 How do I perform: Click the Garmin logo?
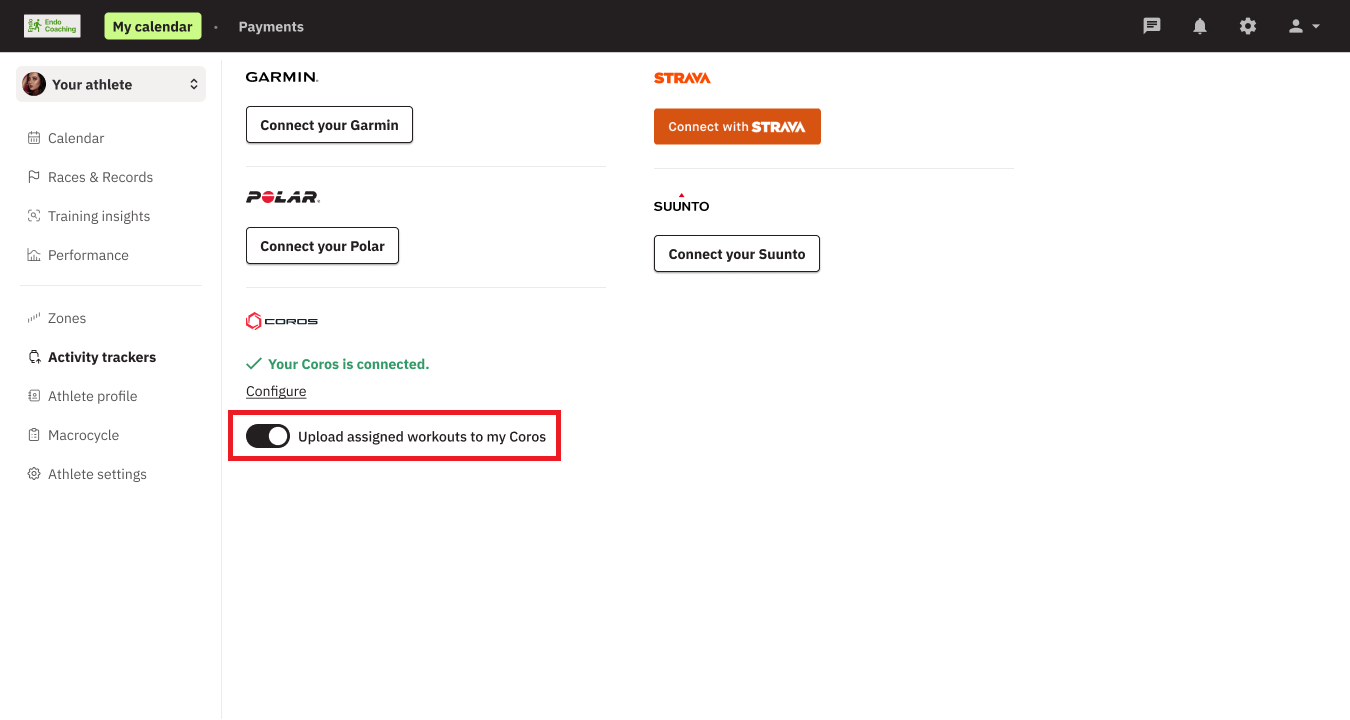[282, 77]
